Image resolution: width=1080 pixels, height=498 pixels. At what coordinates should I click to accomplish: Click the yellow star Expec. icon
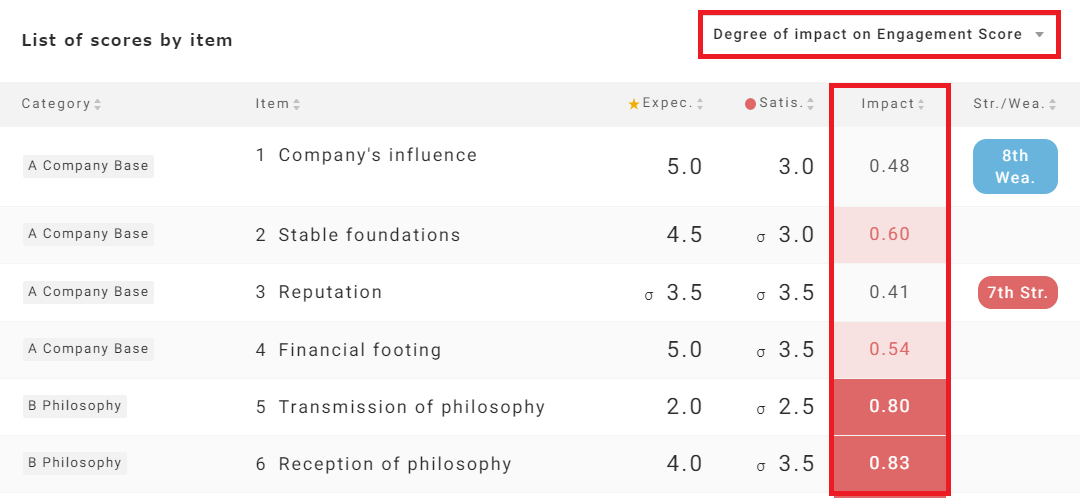pyautogui.click(x=633, y=104)
